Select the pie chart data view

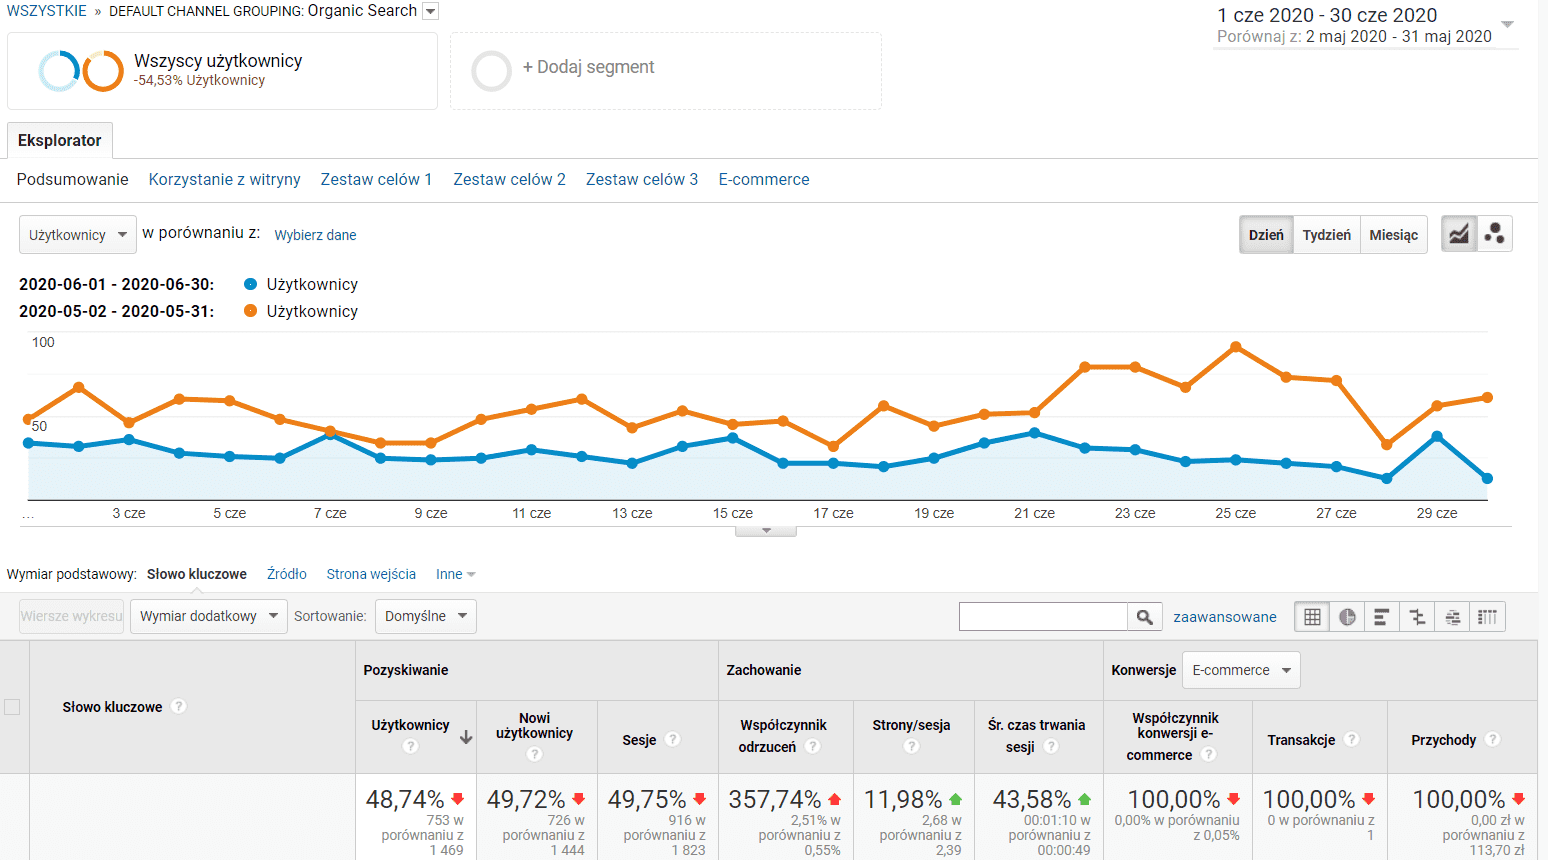[1346, 616]
